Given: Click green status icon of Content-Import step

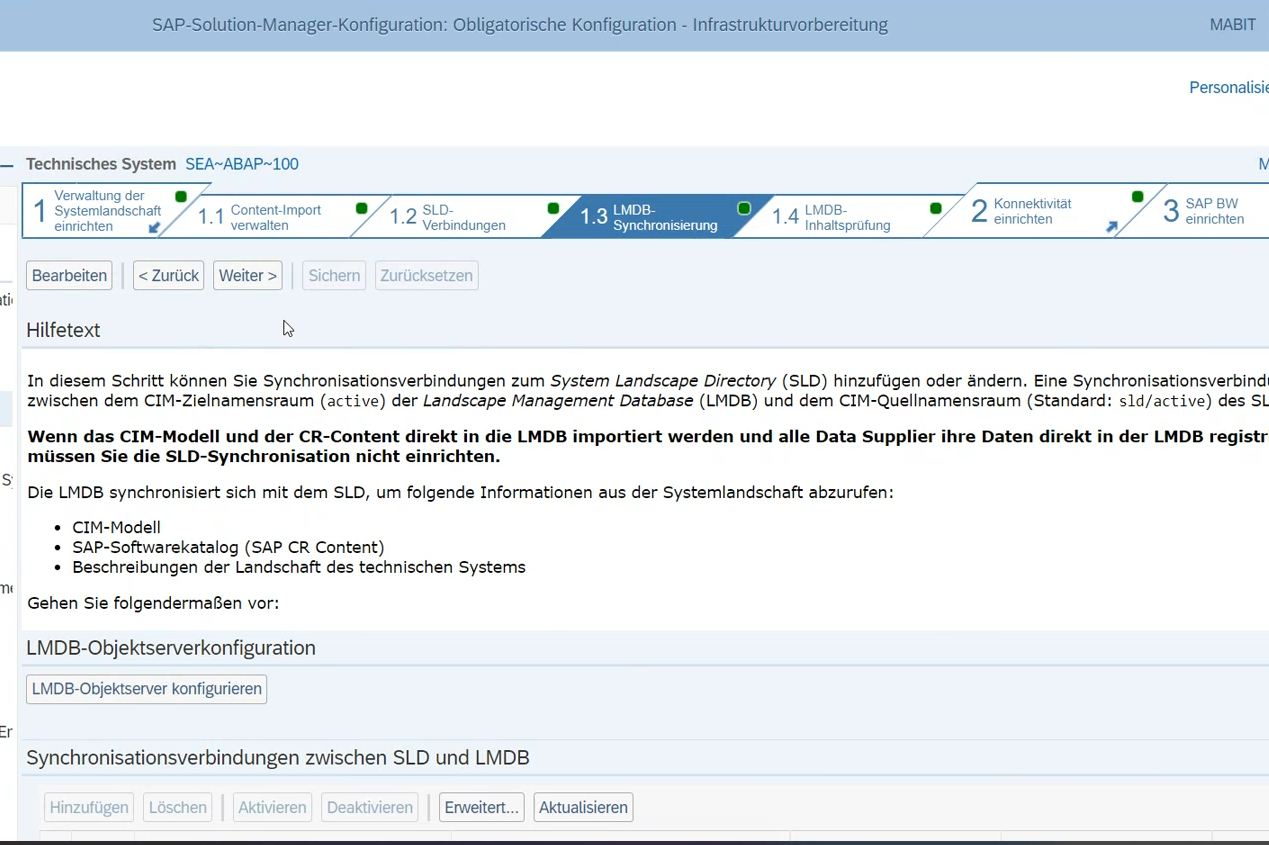Looking at the screenshot, I should (362, 209).
